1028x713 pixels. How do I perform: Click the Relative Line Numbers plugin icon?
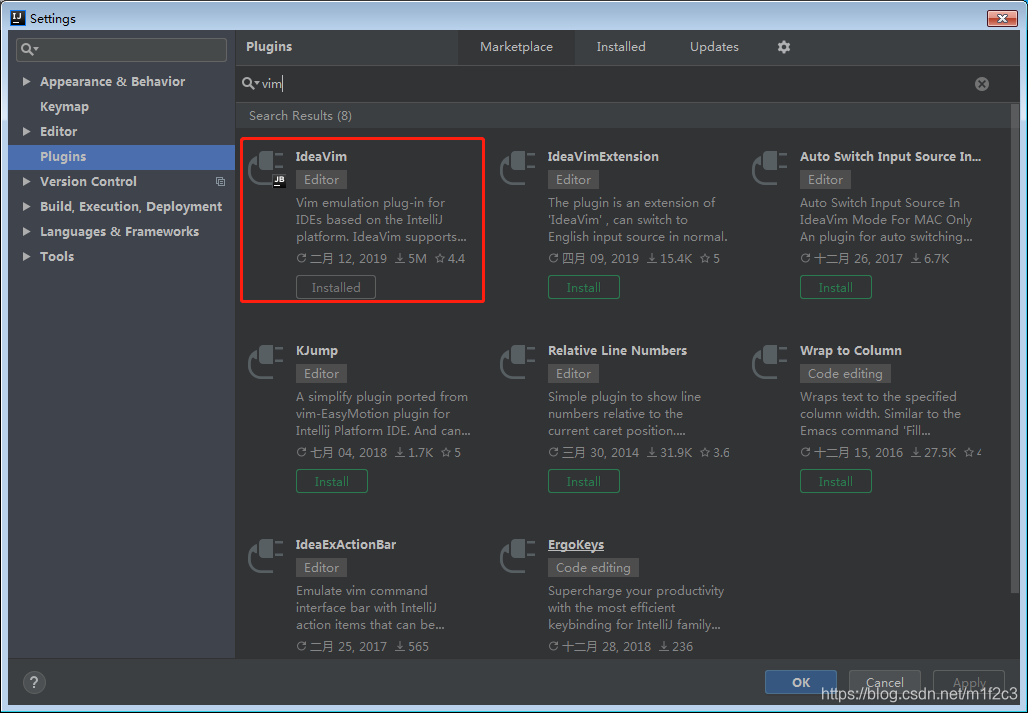point(519,362)
